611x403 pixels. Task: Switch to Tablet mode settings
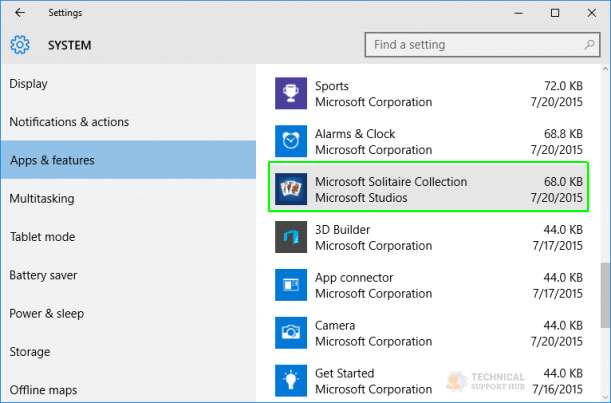[128, 237]
